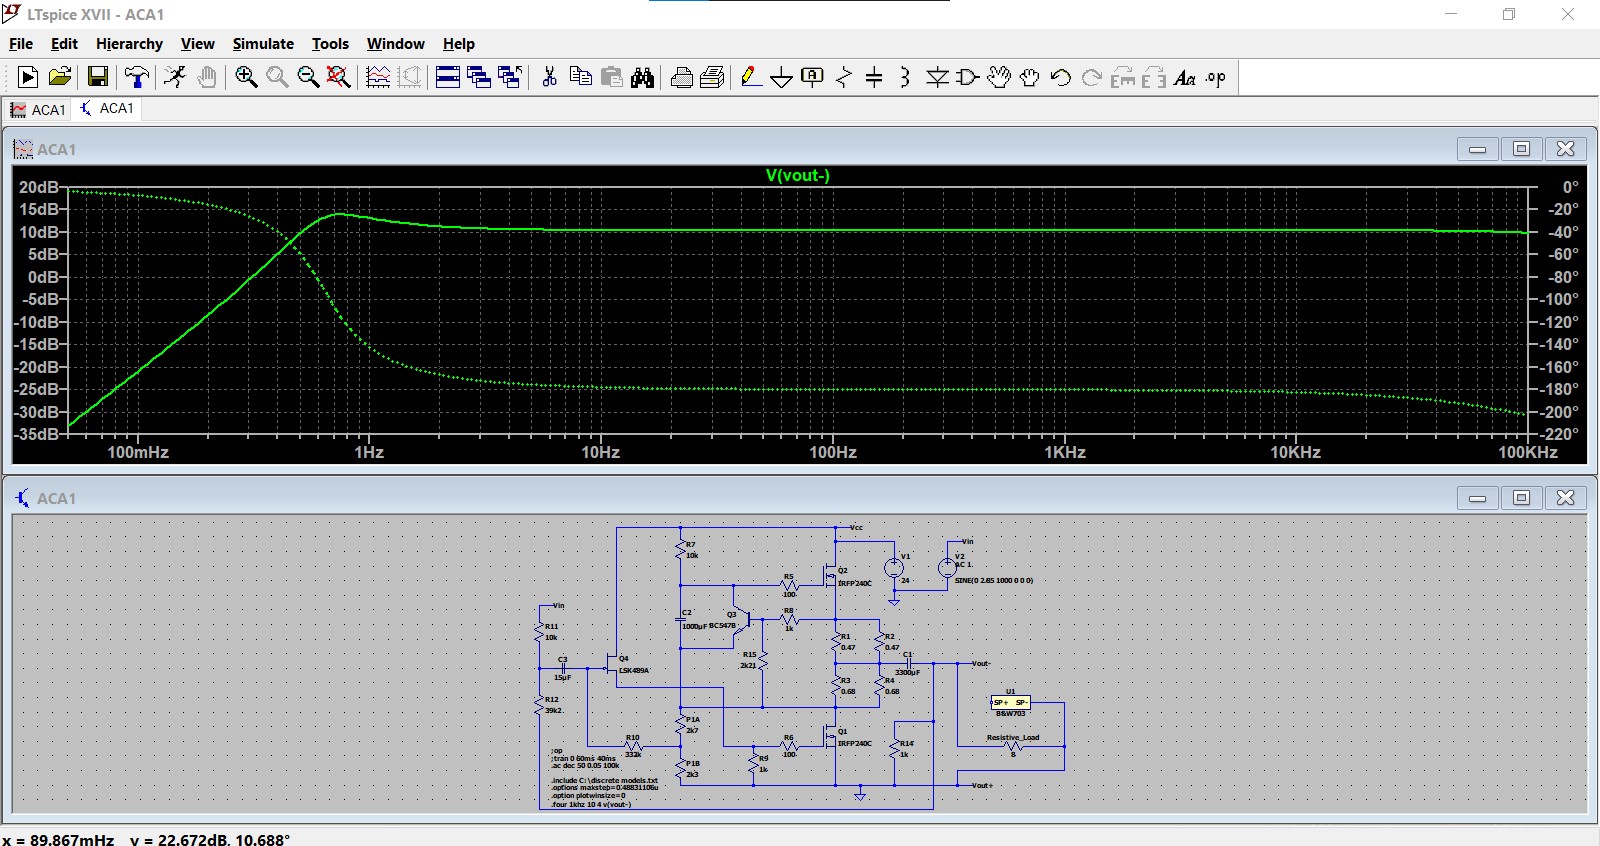Tile windows horizontally icon
Screen dimensions: 1600x846
(448, 77)
